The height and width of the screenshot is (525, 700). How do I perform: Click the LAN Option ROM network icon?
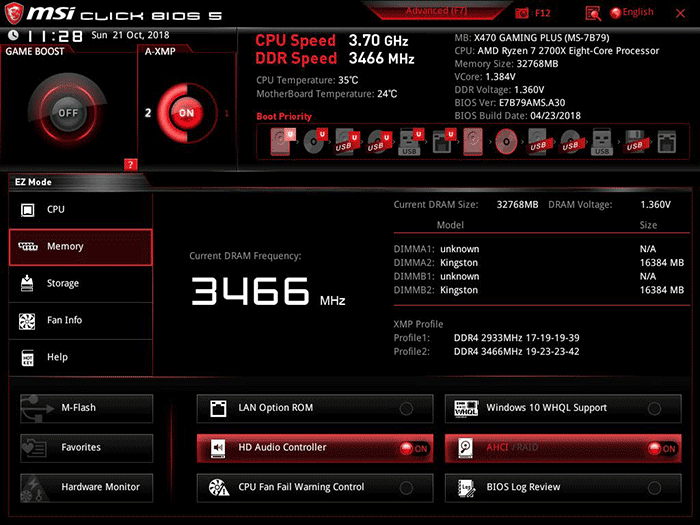click(218, 408)
